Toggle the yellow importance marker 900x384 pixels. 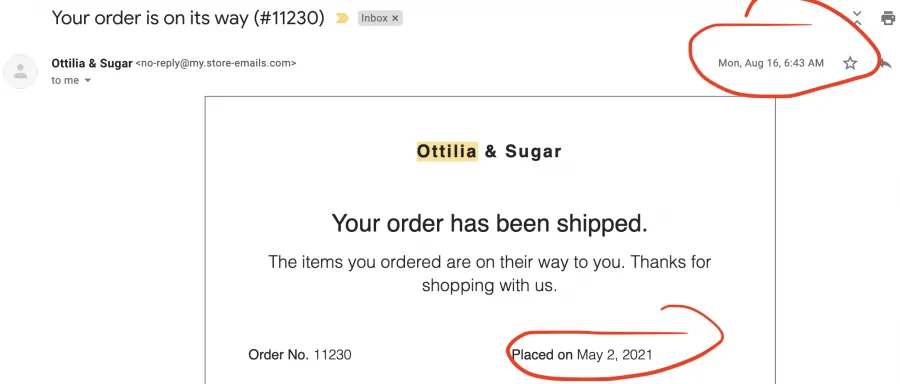pyautogui.click(x=342, y=18)
